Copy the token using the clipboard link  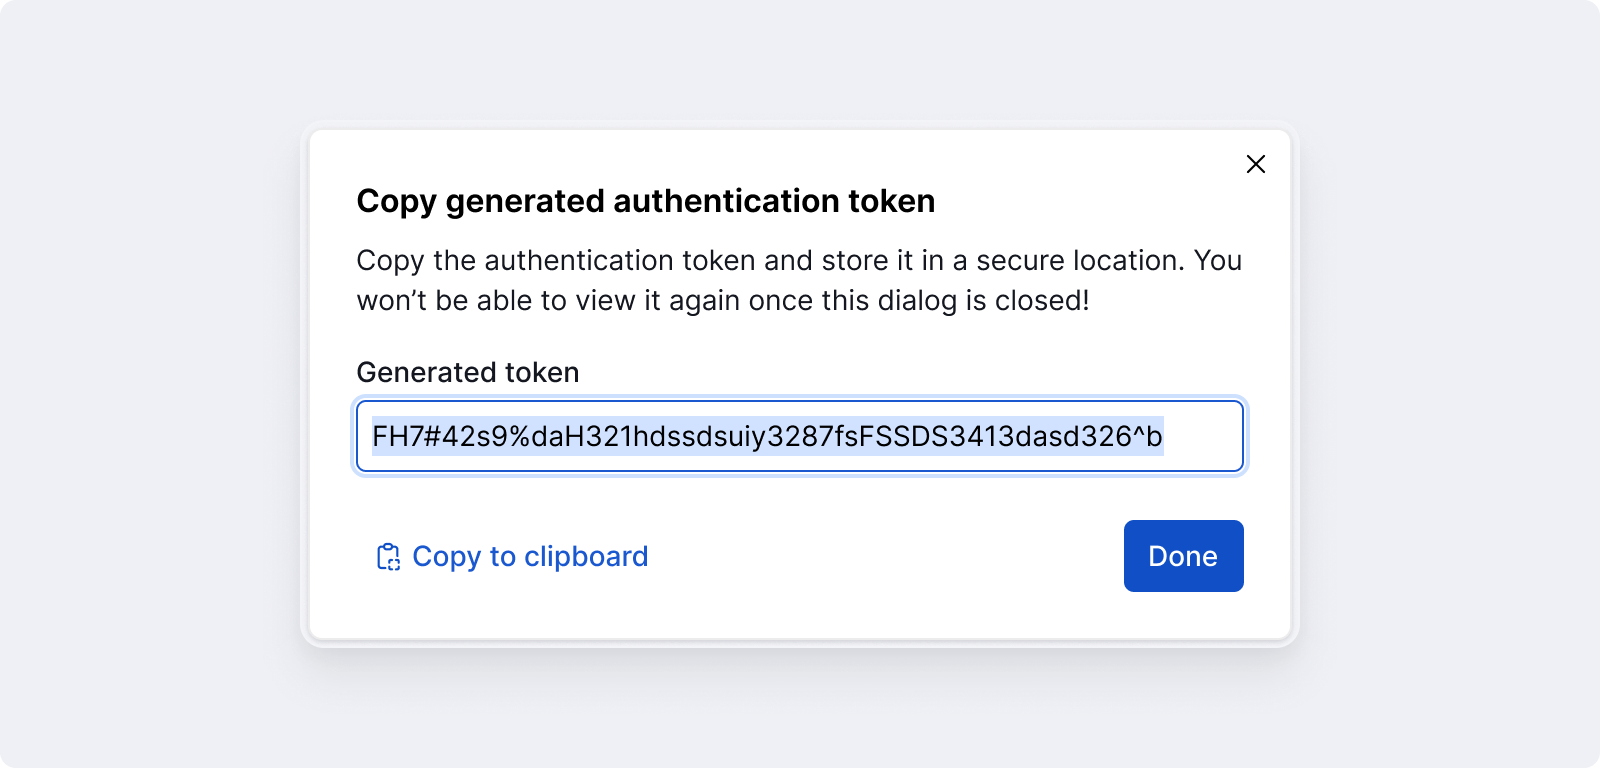(530, 556)
